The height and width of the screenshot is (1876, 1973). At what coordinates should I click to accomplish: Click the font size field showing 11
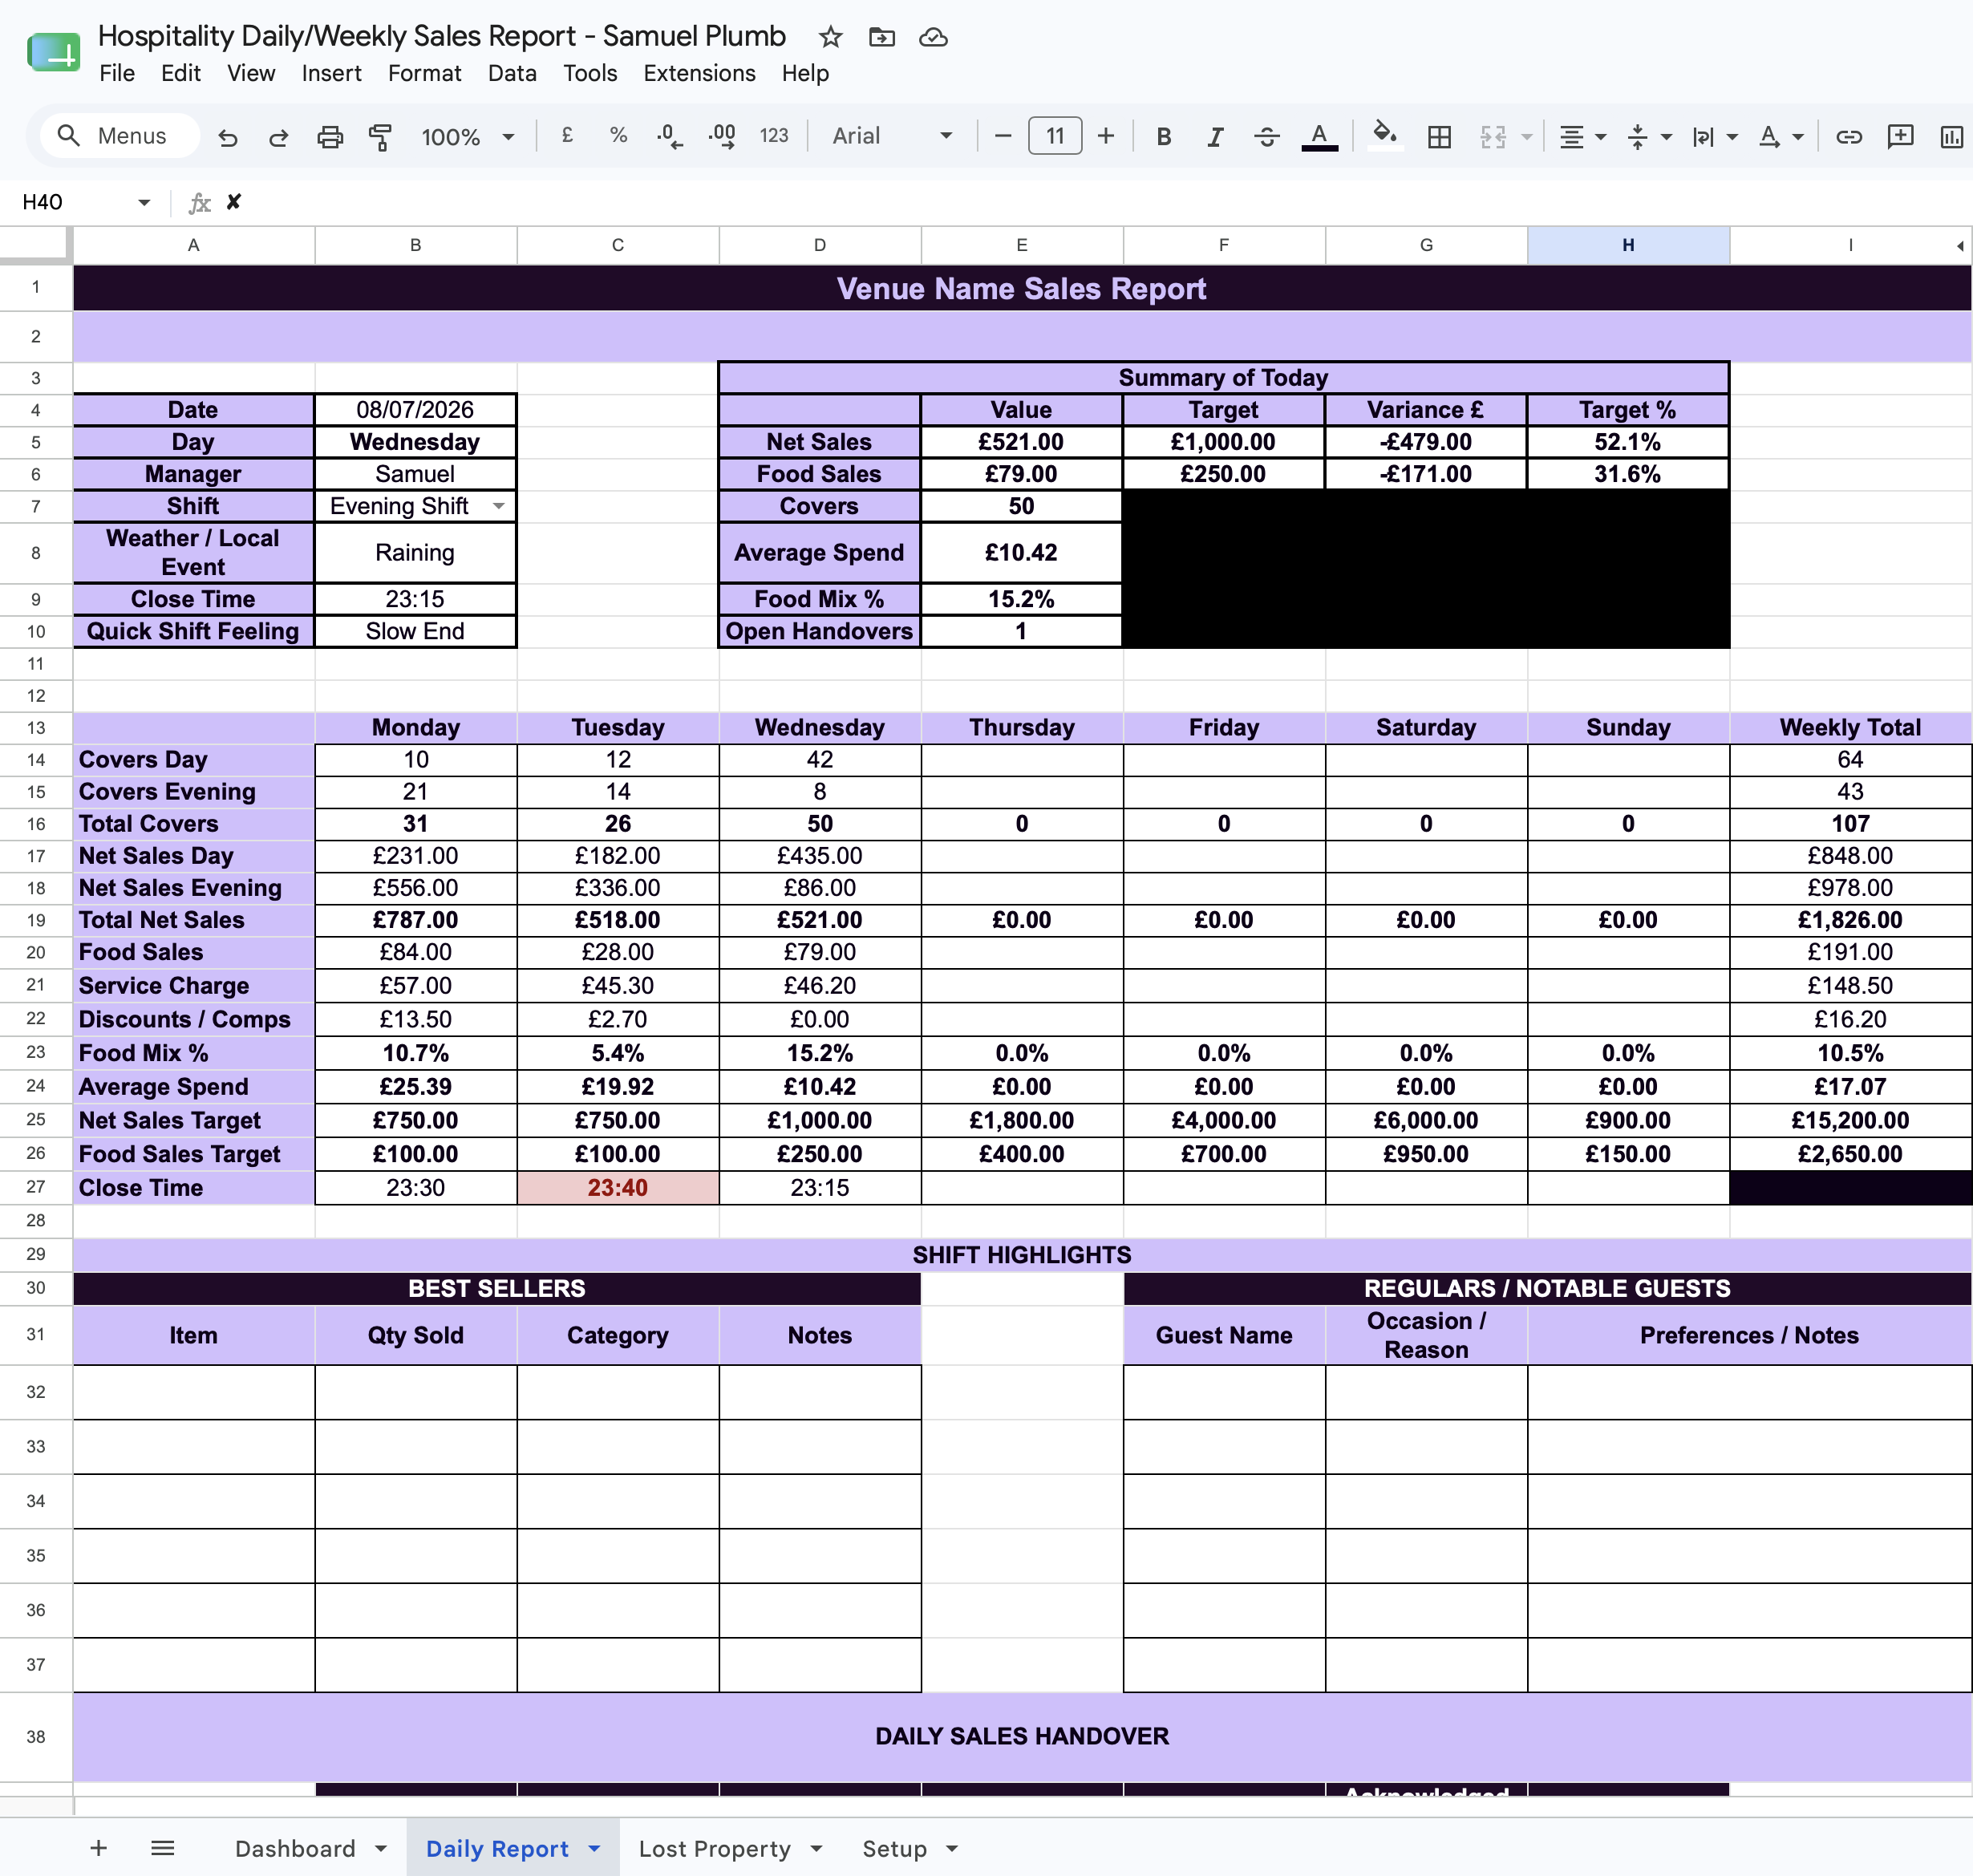pos(1055,136)
